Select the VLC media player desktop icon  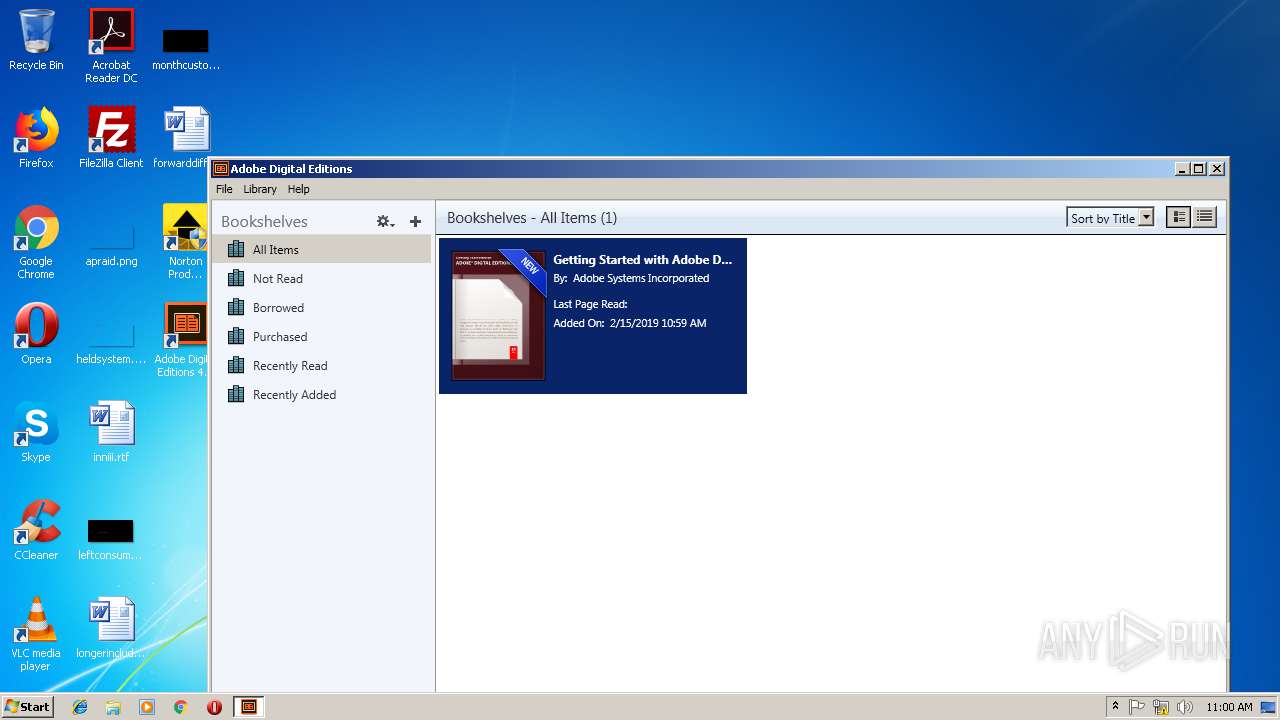(36, 635)
